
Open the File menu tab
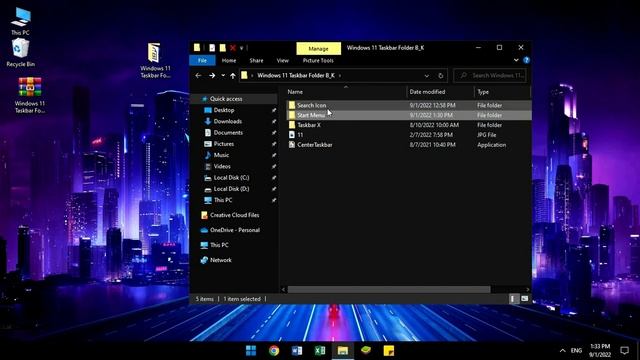click(202, 60)
